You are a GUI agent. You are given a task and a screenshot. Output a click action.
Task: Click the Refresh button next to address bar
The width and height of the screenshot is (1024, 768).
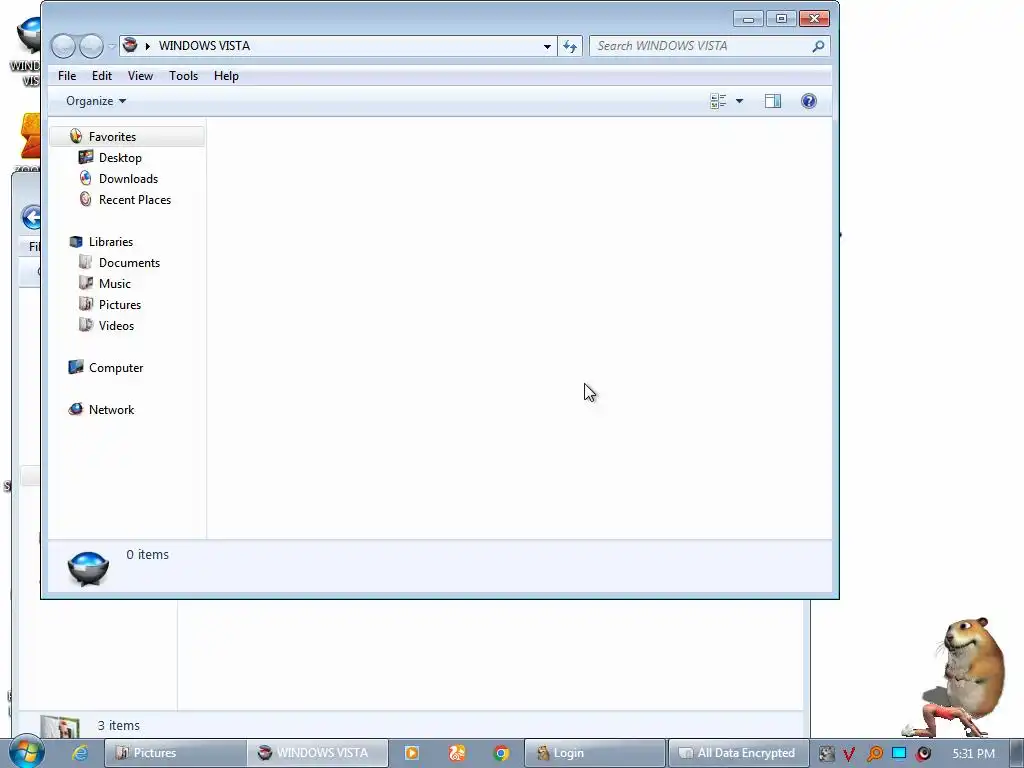(569, 46)
